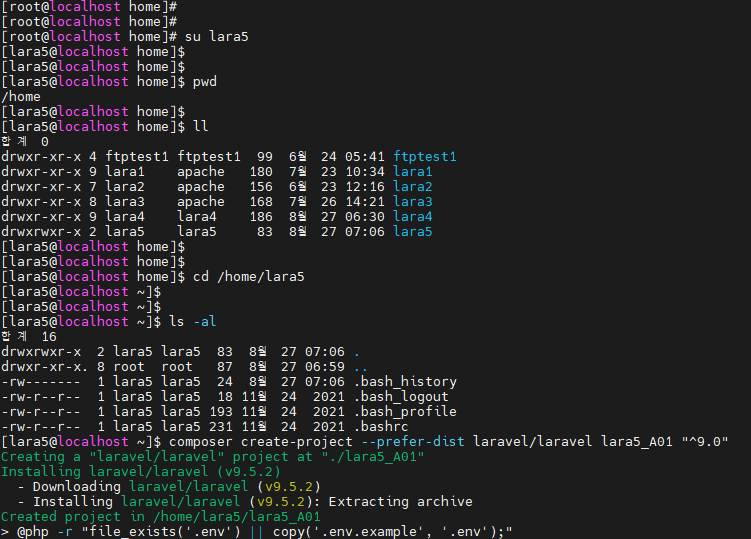Image resolution: width=751 pixels, height=539 pixels.
Task: Select the lara2 directory name in blue
Action: tap(413, 187)
